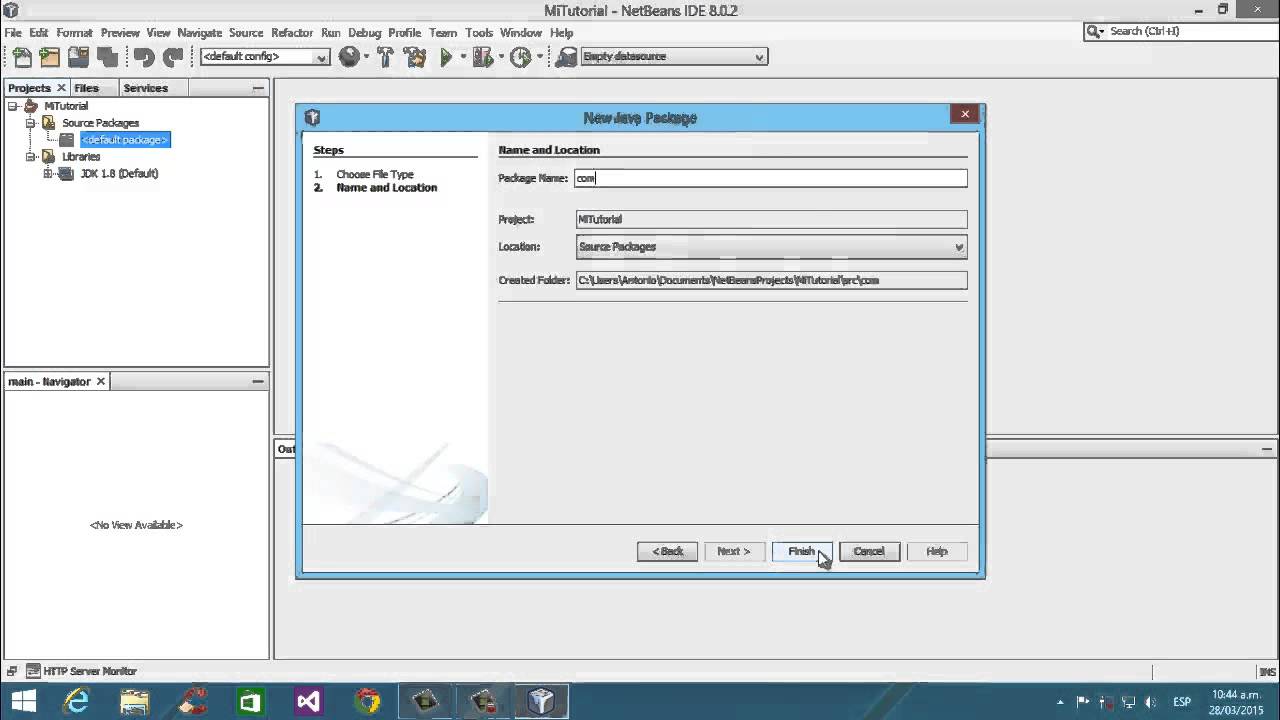The image size is (1280, 720).
Task: Select the <default package> tree item
Action: [x=125, y=140]
